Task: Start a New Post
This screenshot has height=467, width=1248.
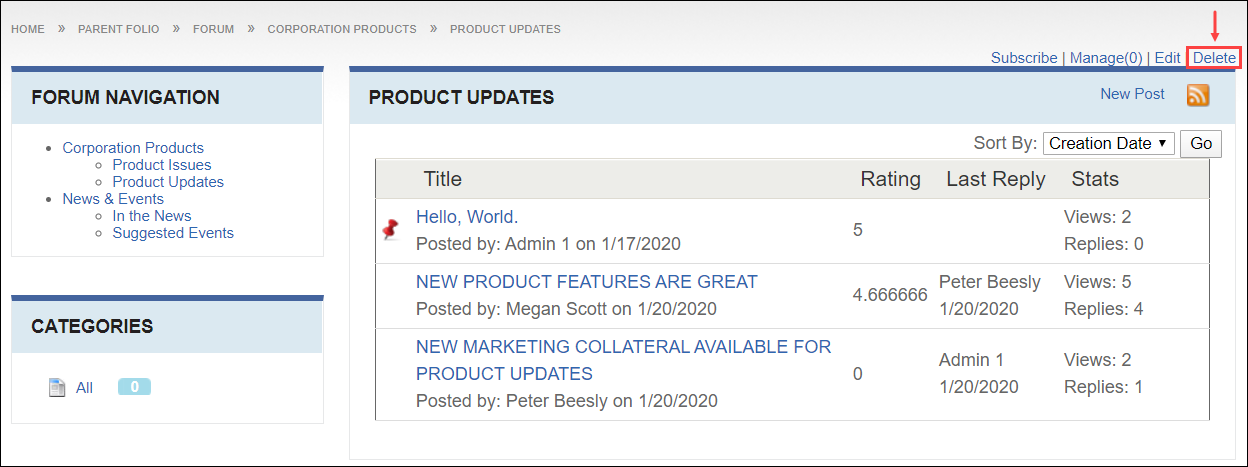Action: coord(1132,94)
